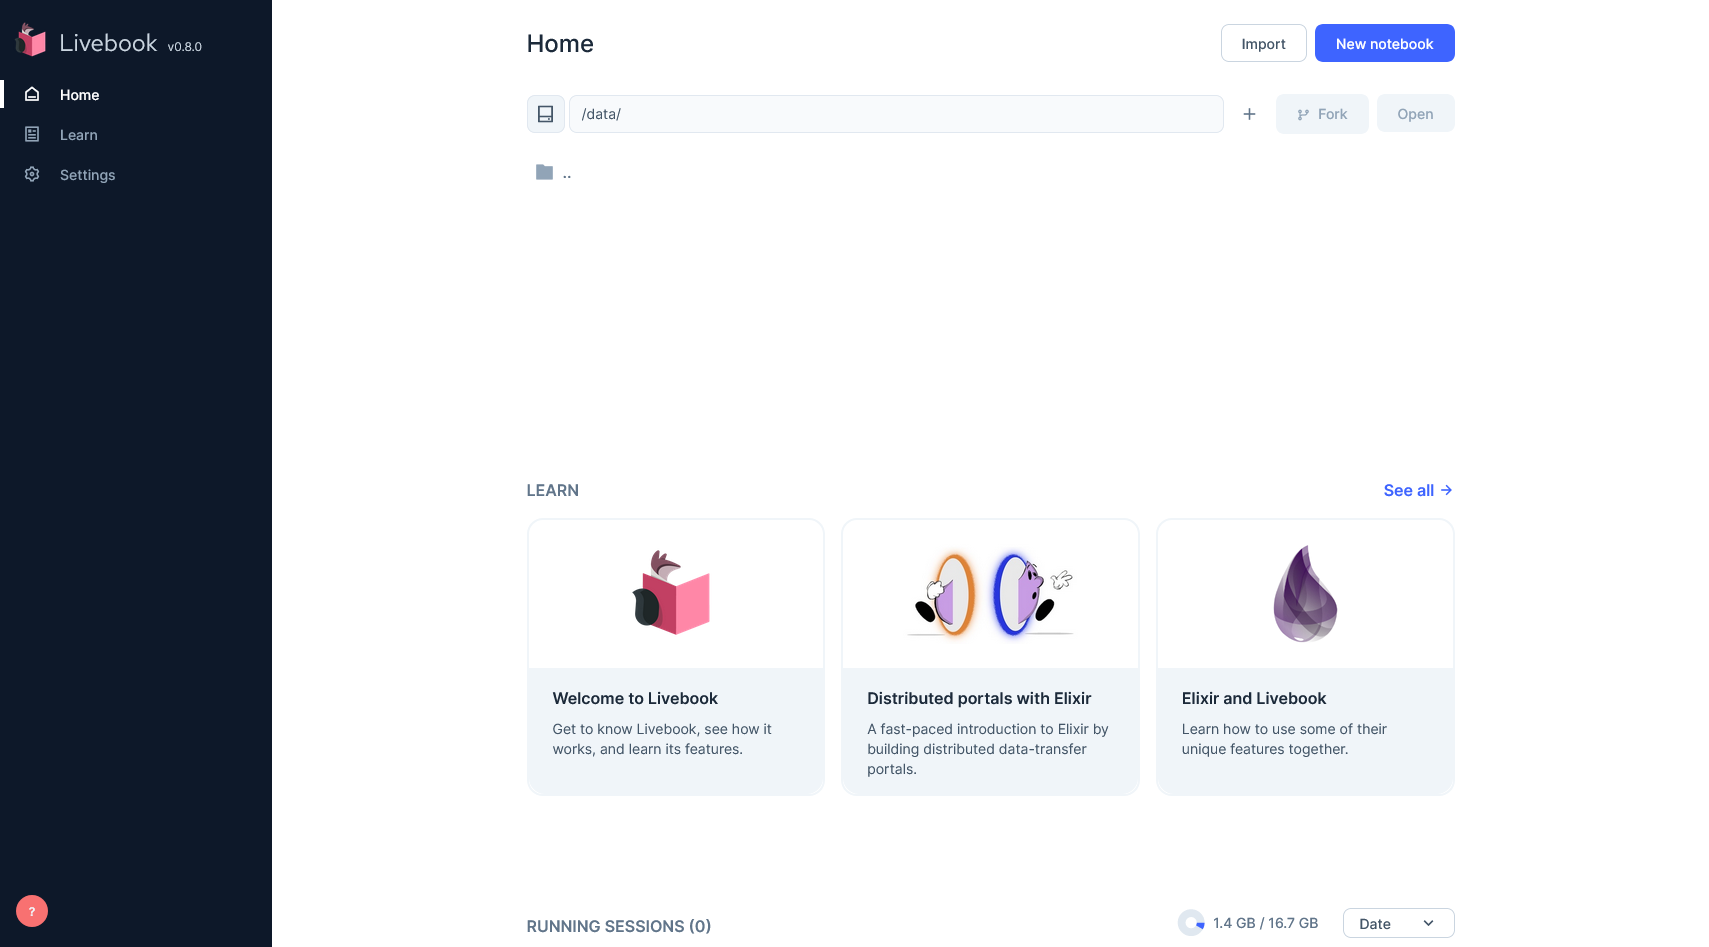Image resolution: width=1709 pixels, height=947 pixels.
Task: Click the Livebook logo icon
Action: 32,41
